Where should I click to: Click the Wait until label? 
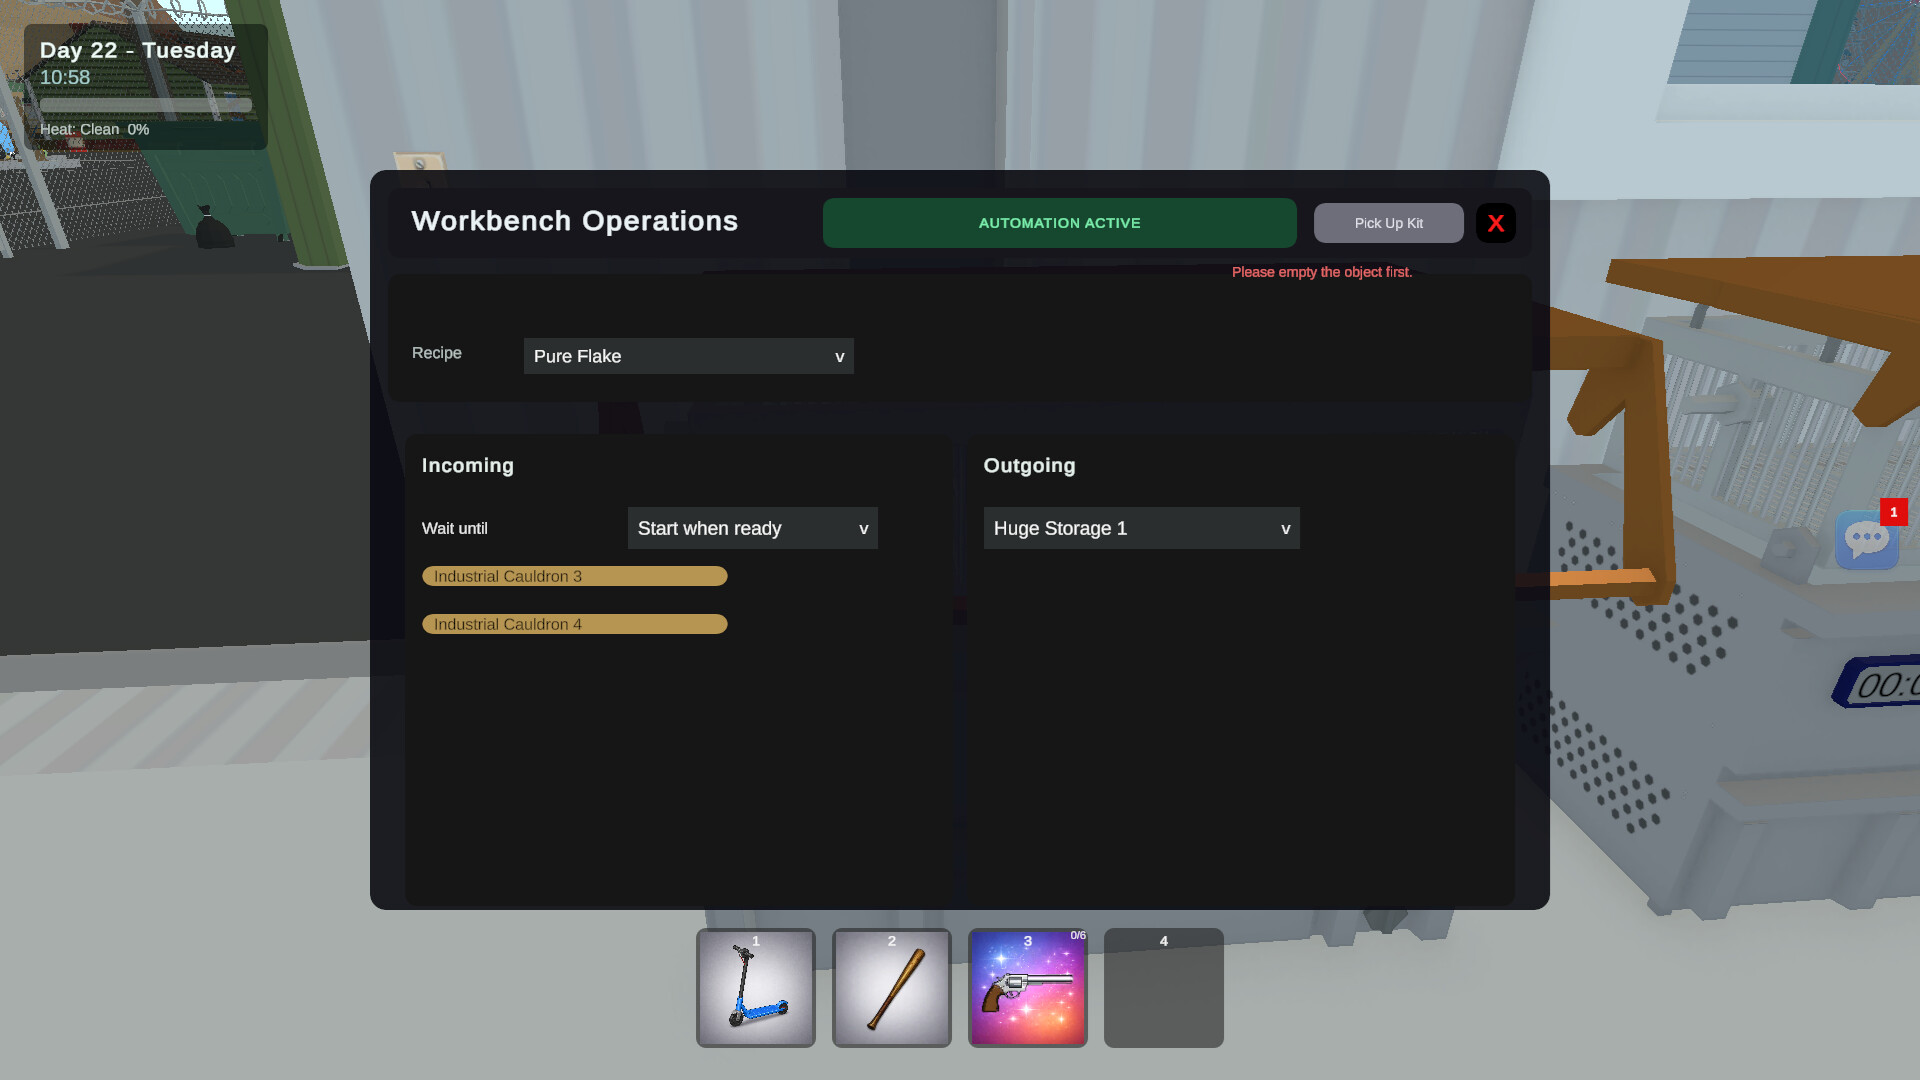455,528
